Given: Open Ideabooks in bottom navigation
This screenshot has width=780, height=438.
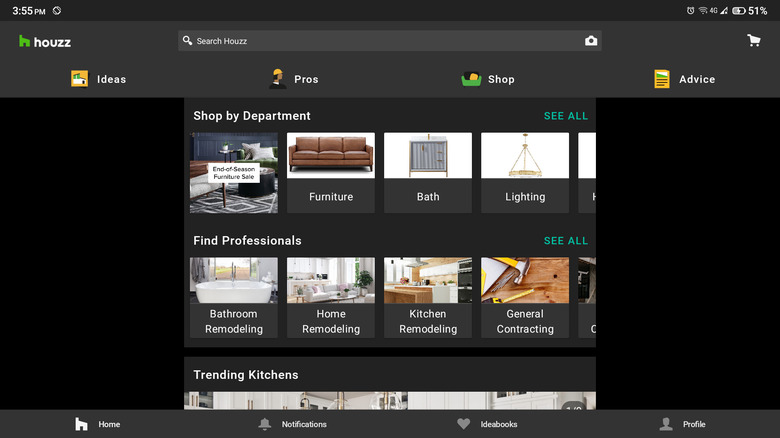Looking at the screenshot, I should [499, 424].
